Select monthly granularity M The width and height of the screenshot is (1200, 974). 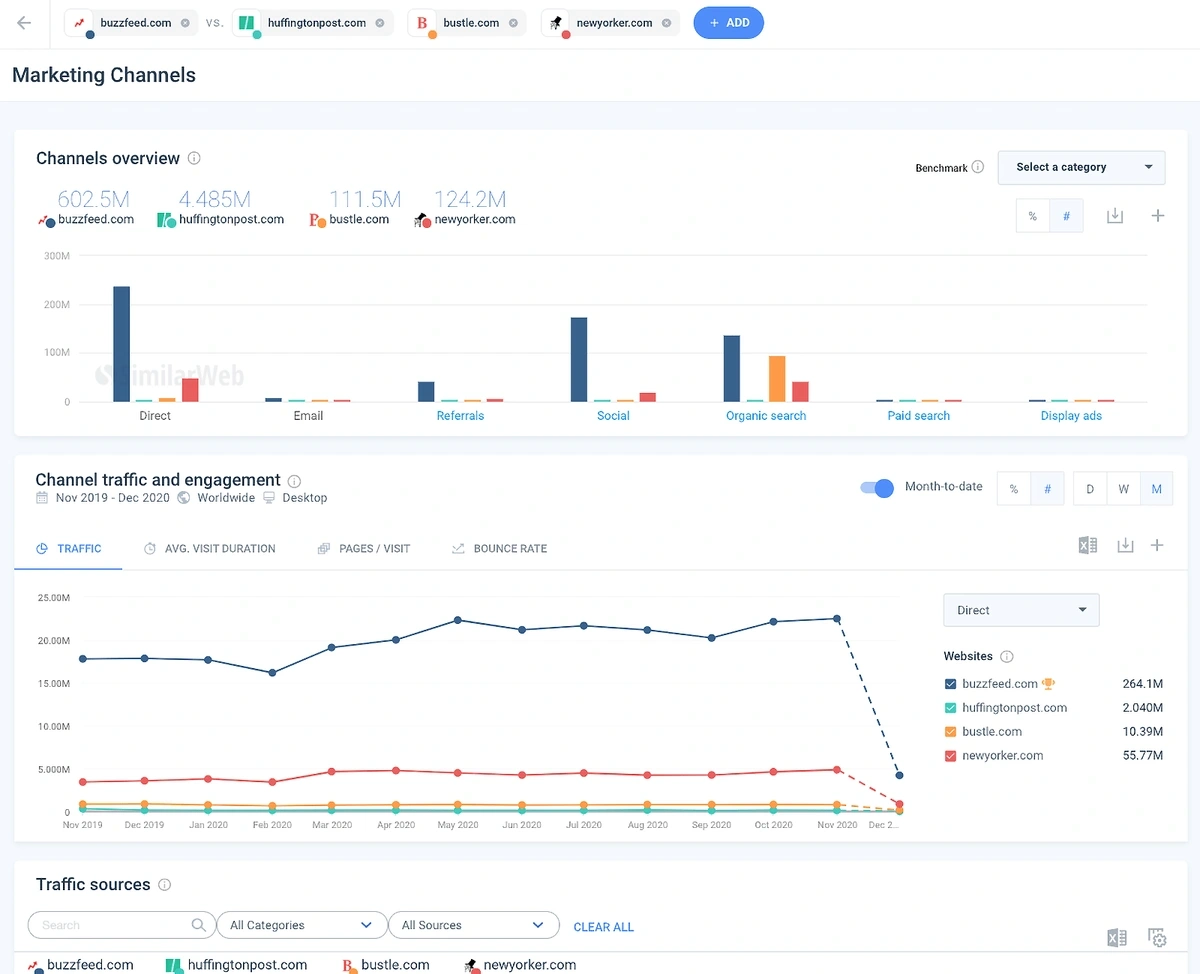tap(1156, 489)
